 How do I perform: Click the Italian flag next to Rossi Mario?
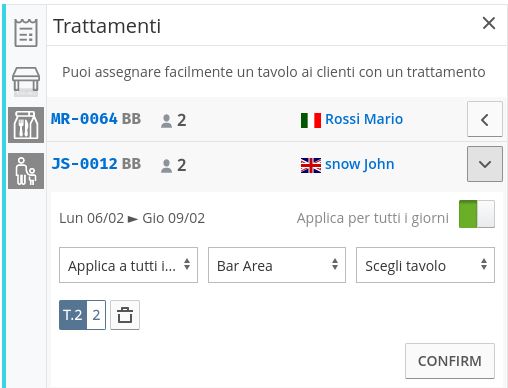311,120
